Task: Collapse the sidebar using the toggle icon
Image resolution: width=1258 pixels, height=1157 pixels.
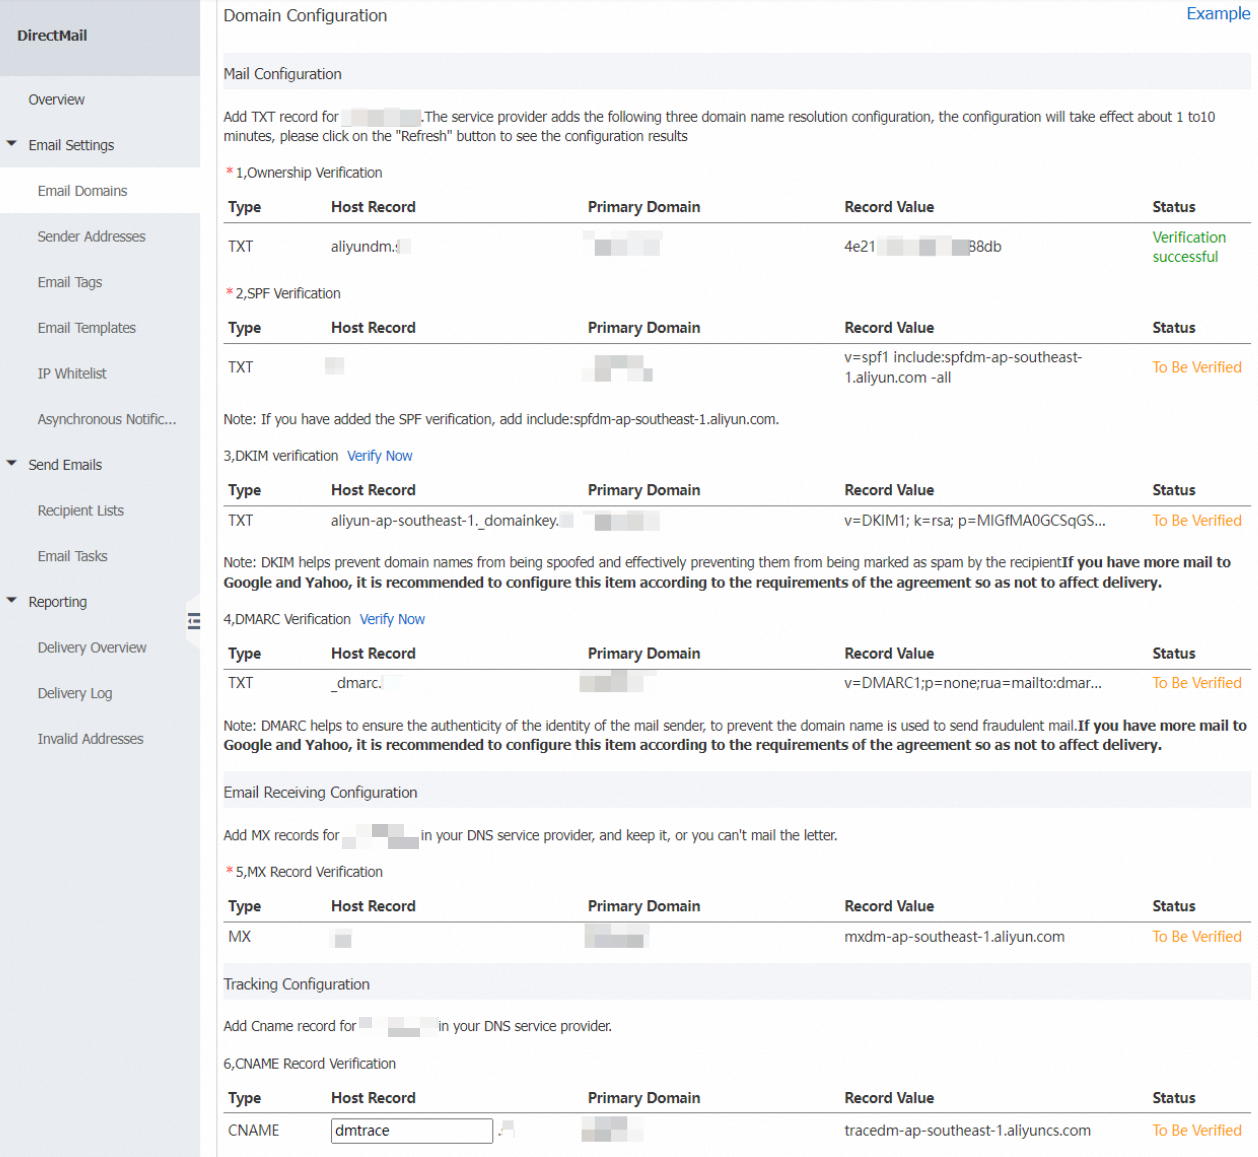Action: point(194,621)
